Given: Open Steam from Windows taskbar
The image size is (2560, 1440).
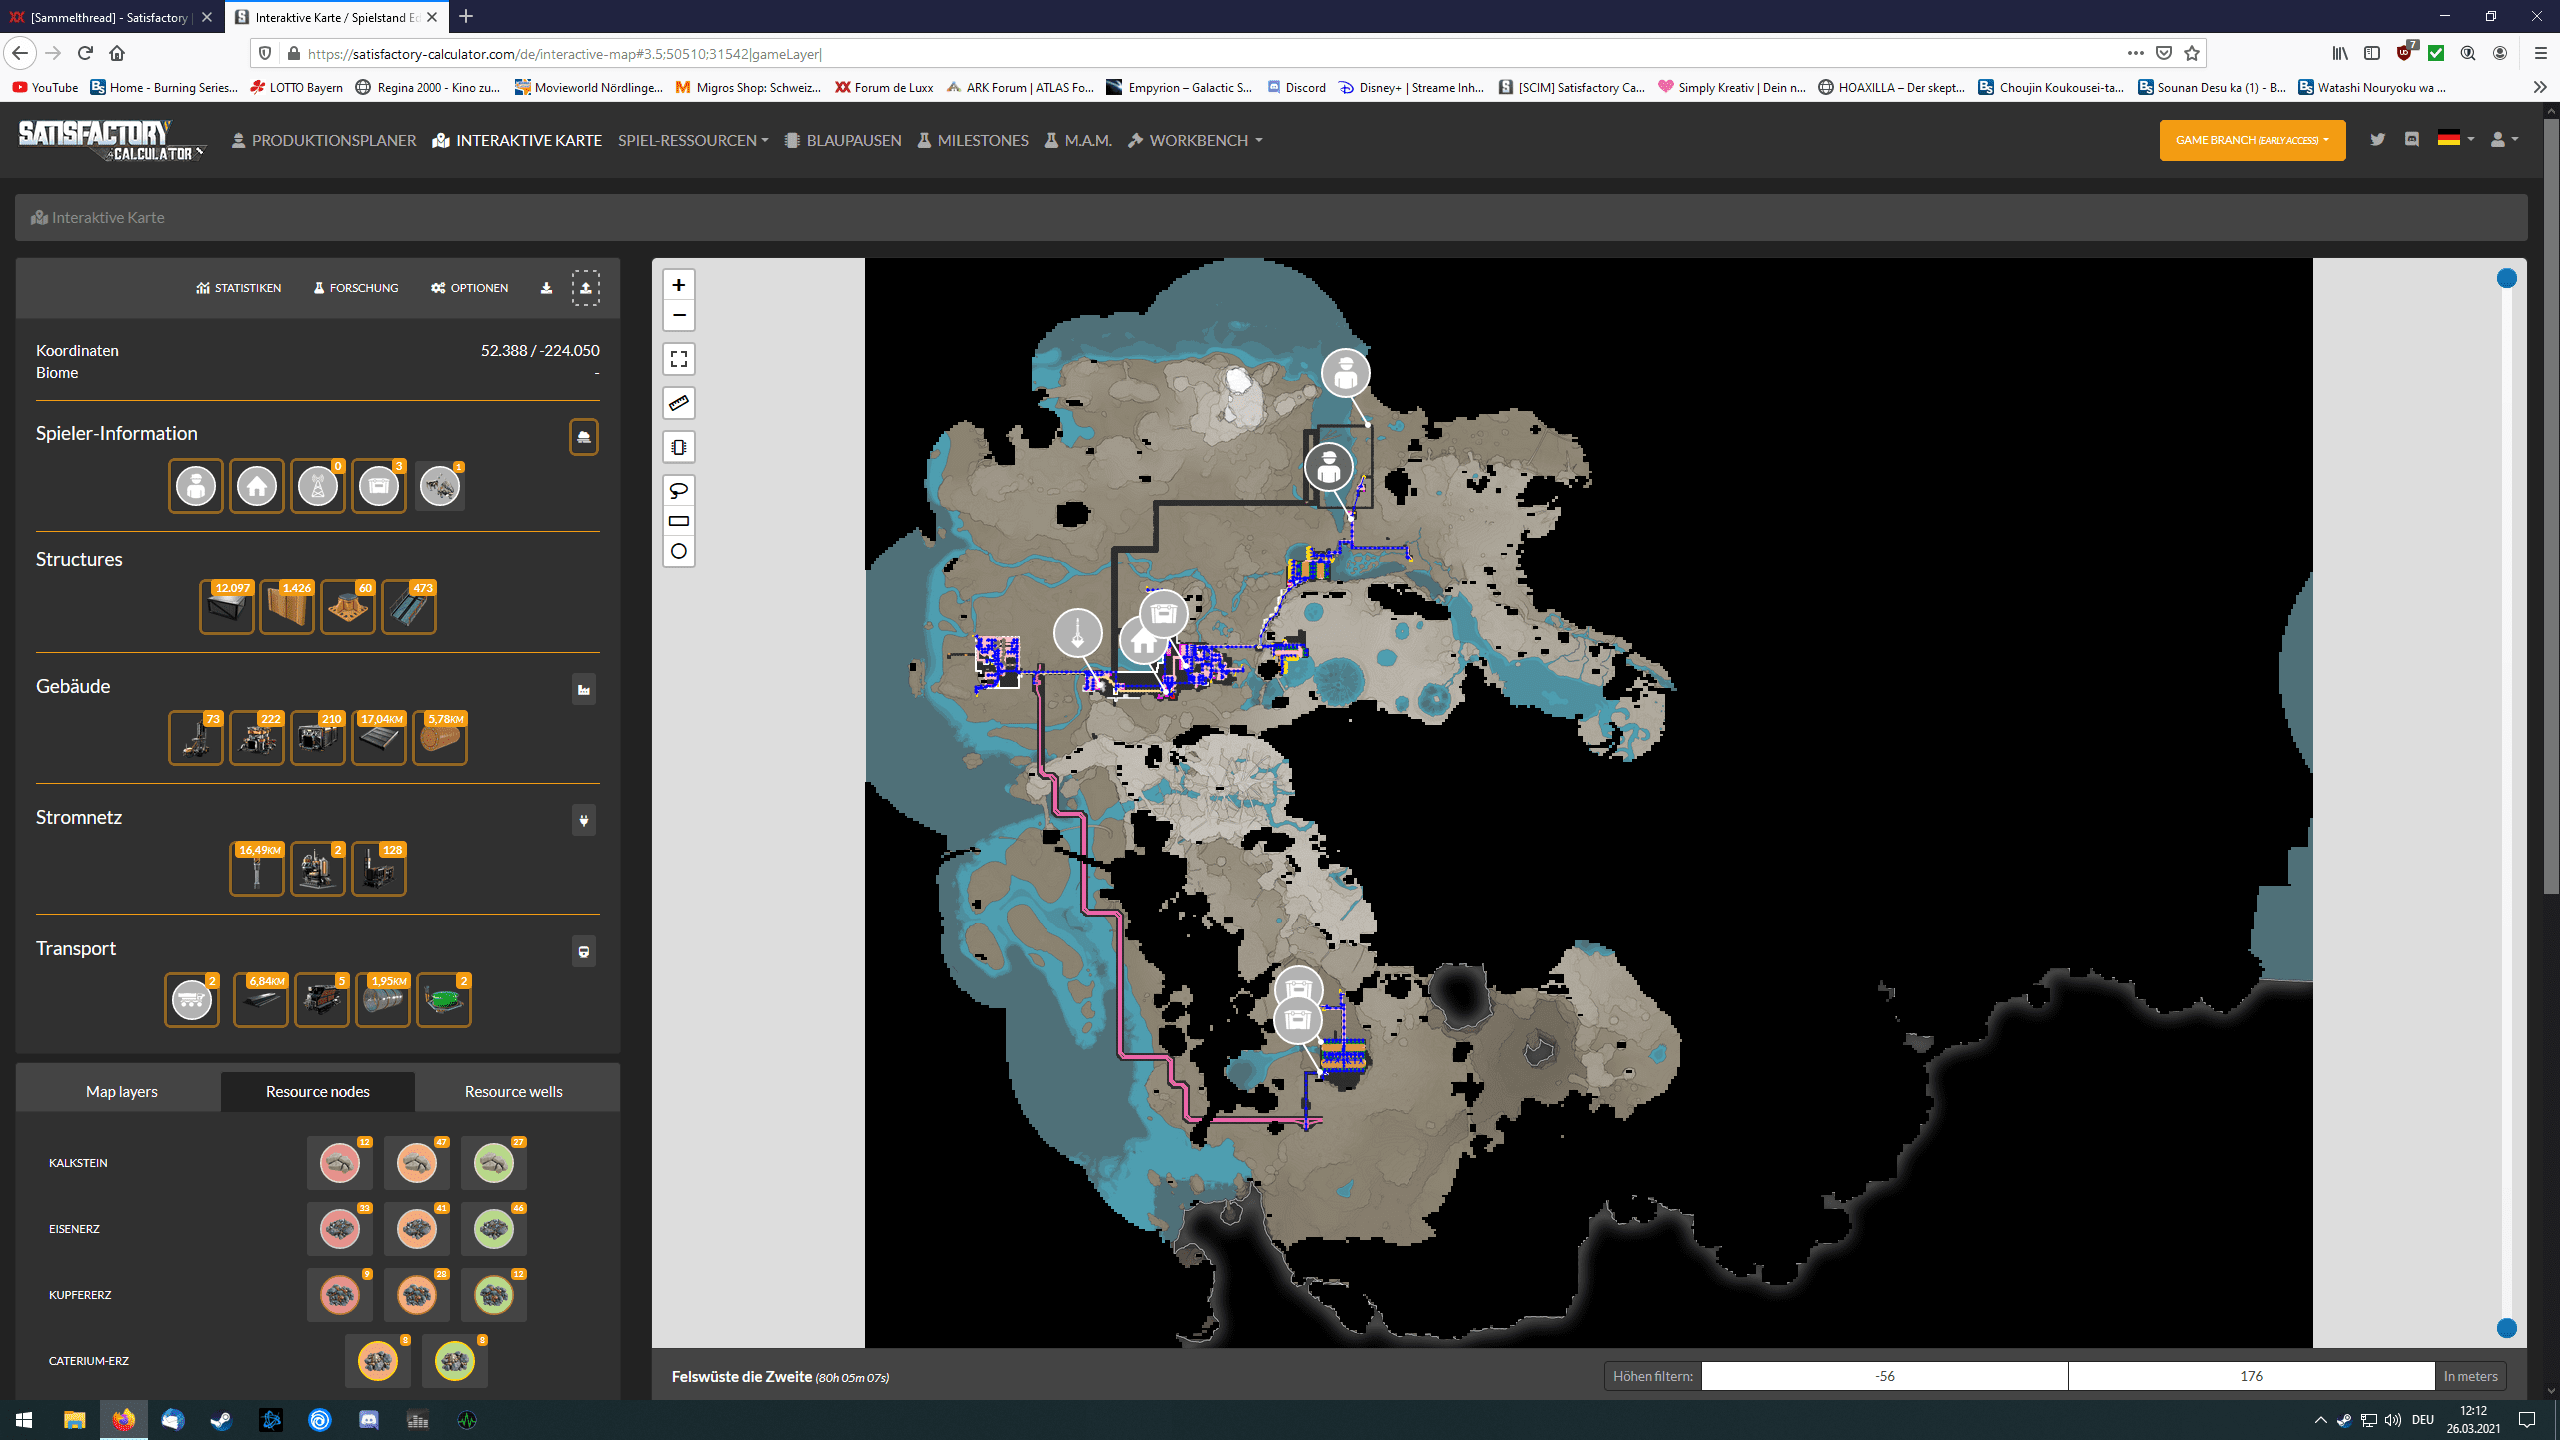Looking at the screenshot, I should 221,1420.
